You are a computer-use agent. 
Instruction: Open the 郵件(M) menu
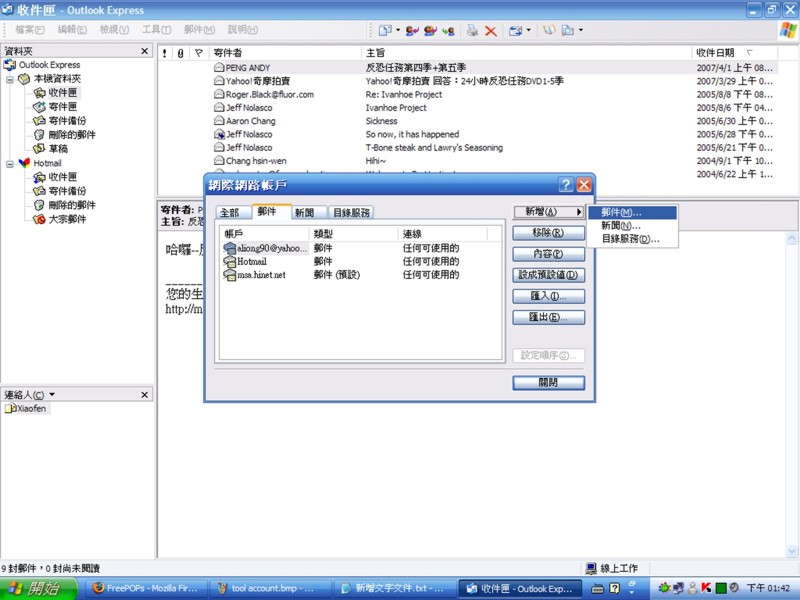coord(199,30)
